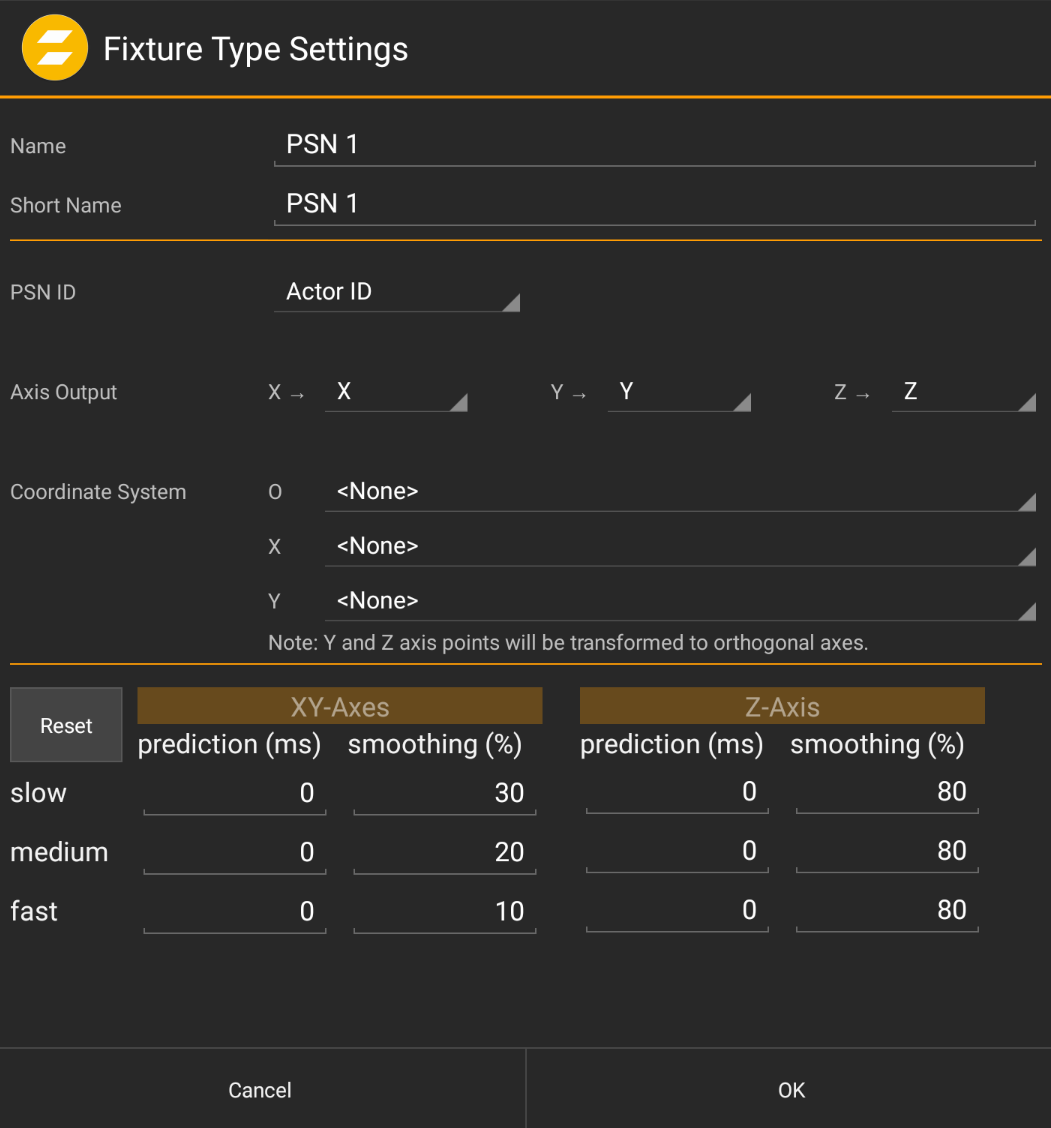1051x1128 pixels.
Task: Click the Z-Axis section header
Action: click(x=782, y=705)
